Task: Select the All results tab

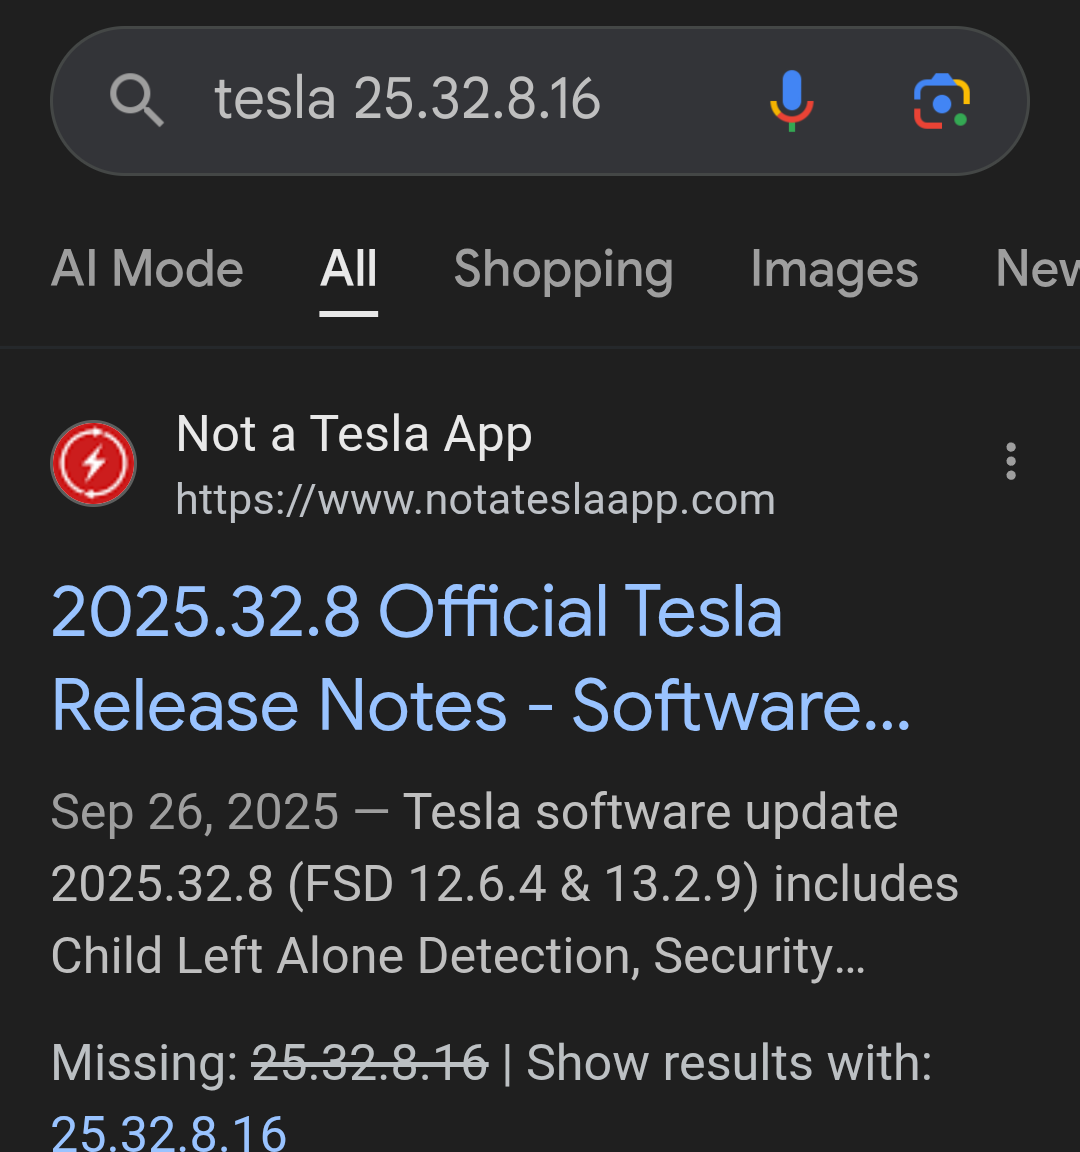Action: 349,269
